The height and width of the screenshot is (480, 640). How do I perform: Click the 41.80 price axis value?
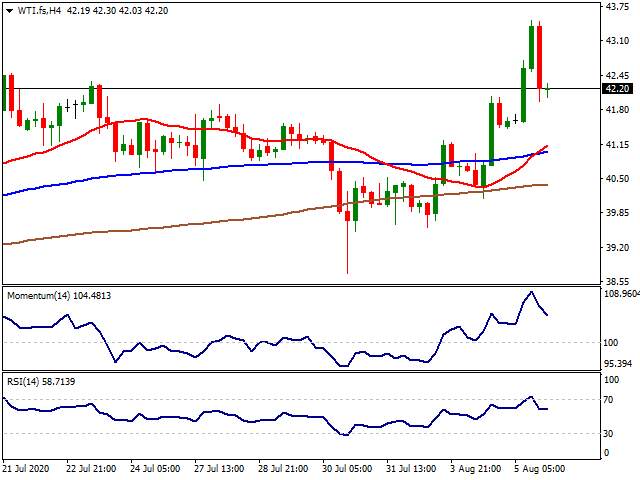point(617,110)
